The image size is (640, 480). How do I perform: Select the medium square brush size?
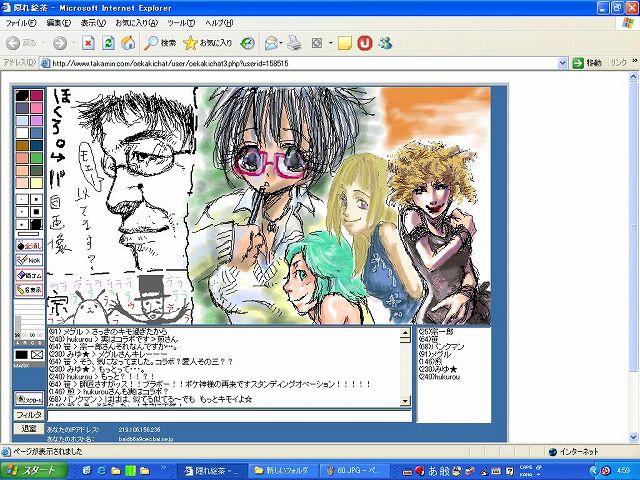tap(36, 212)
